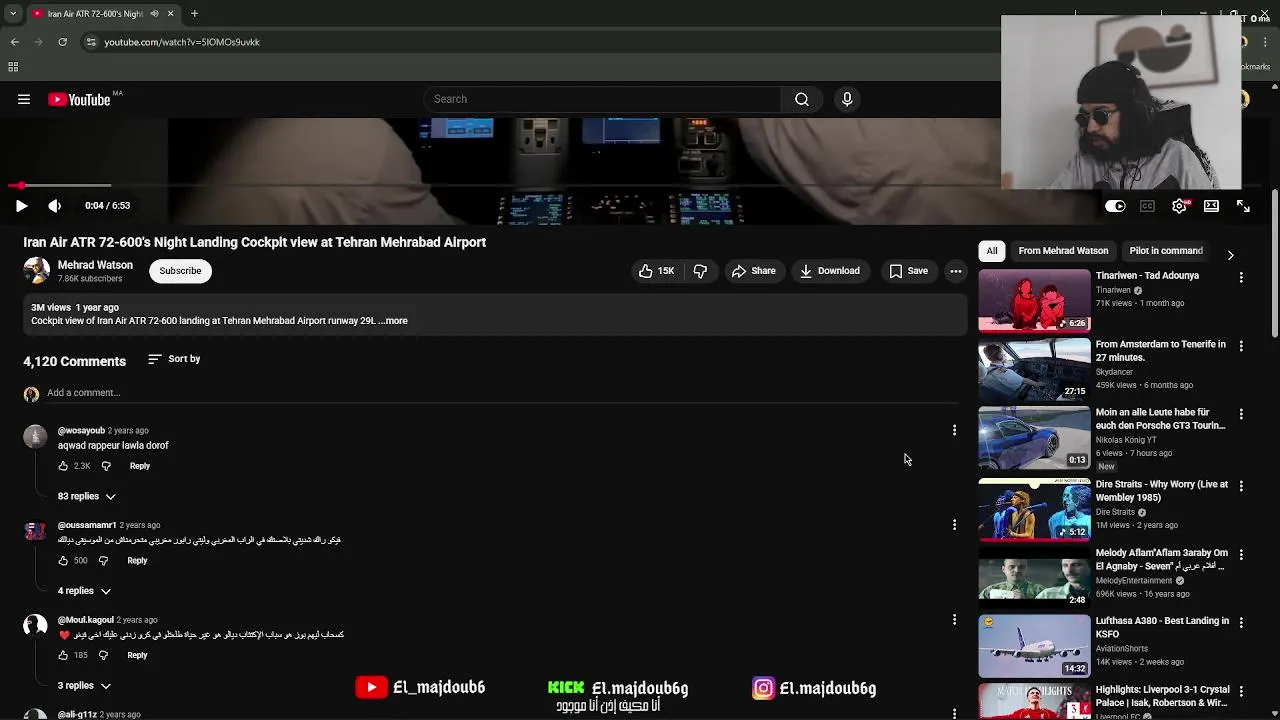Click the search magnifier button
Viewport: 1280px width, 720px height.
(802, 99)
